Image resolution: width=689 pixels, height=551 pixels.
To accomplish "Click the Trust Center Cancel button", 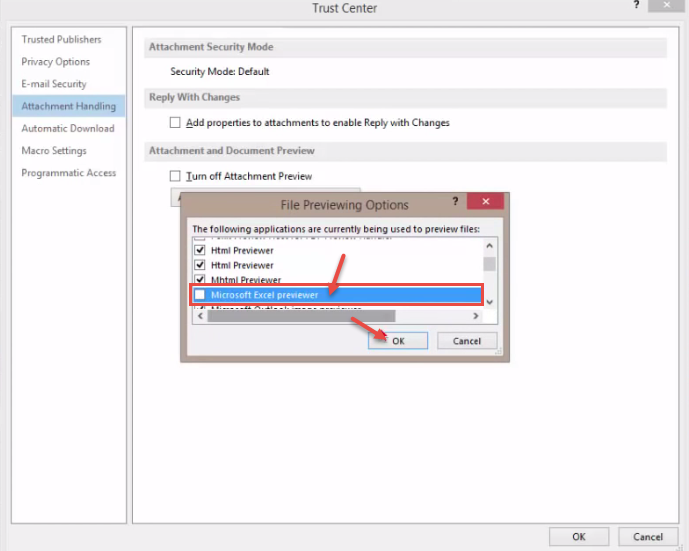I will pos(648,536).
